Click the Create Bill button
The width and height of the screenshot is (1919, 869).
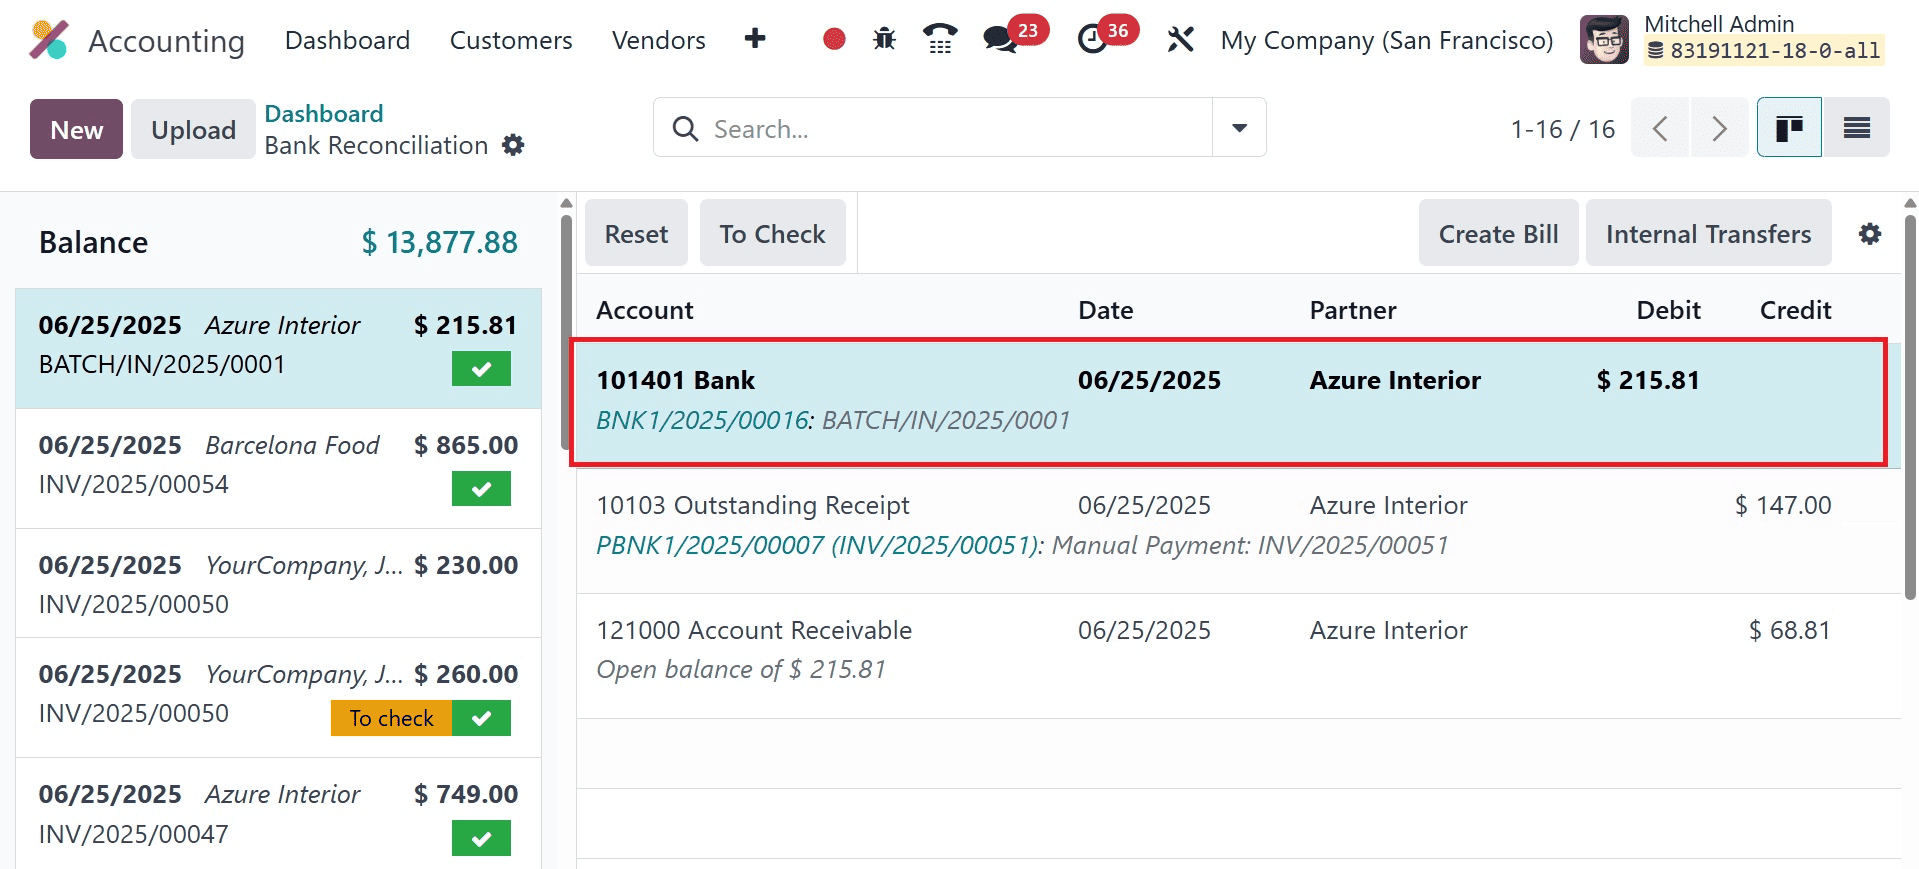(1498, 233)
